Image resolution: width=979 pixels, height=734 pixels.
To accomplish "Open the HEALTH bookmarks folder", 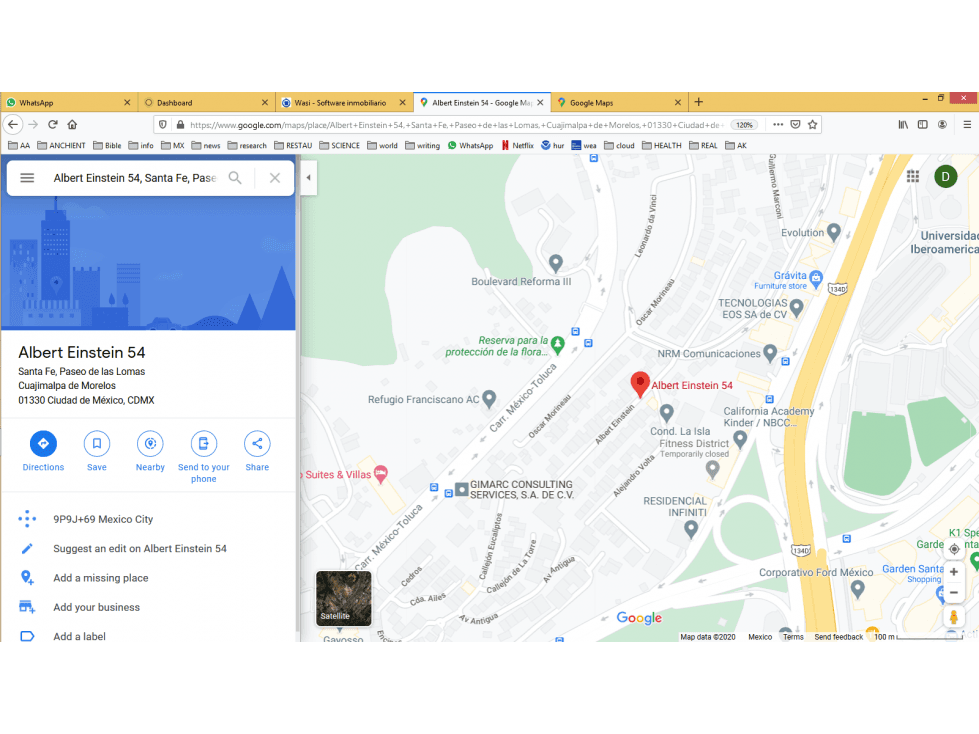I will click(x=662, y=145).
